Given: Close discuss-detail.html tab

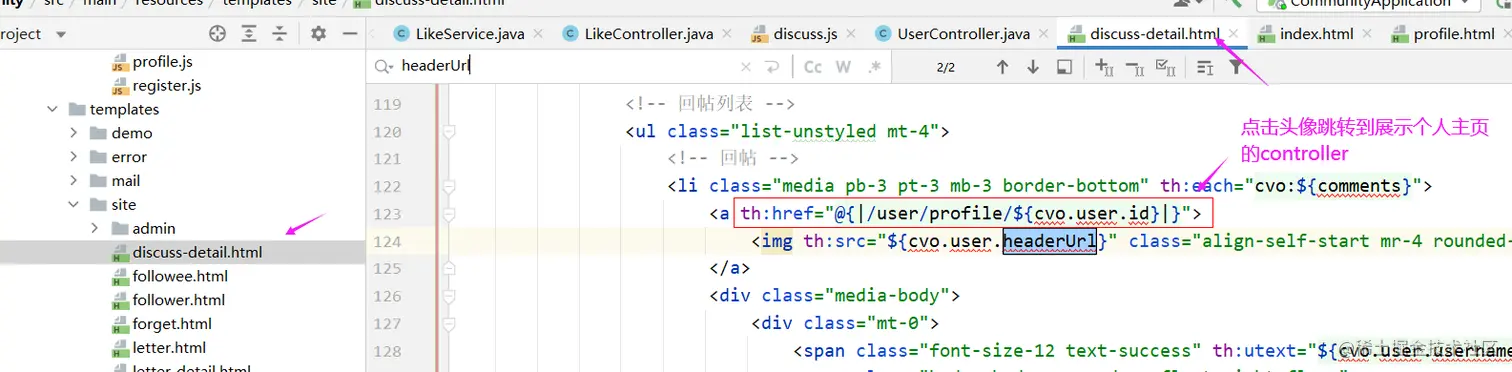Looking at the screenshot, I should tap(1234, 34).
